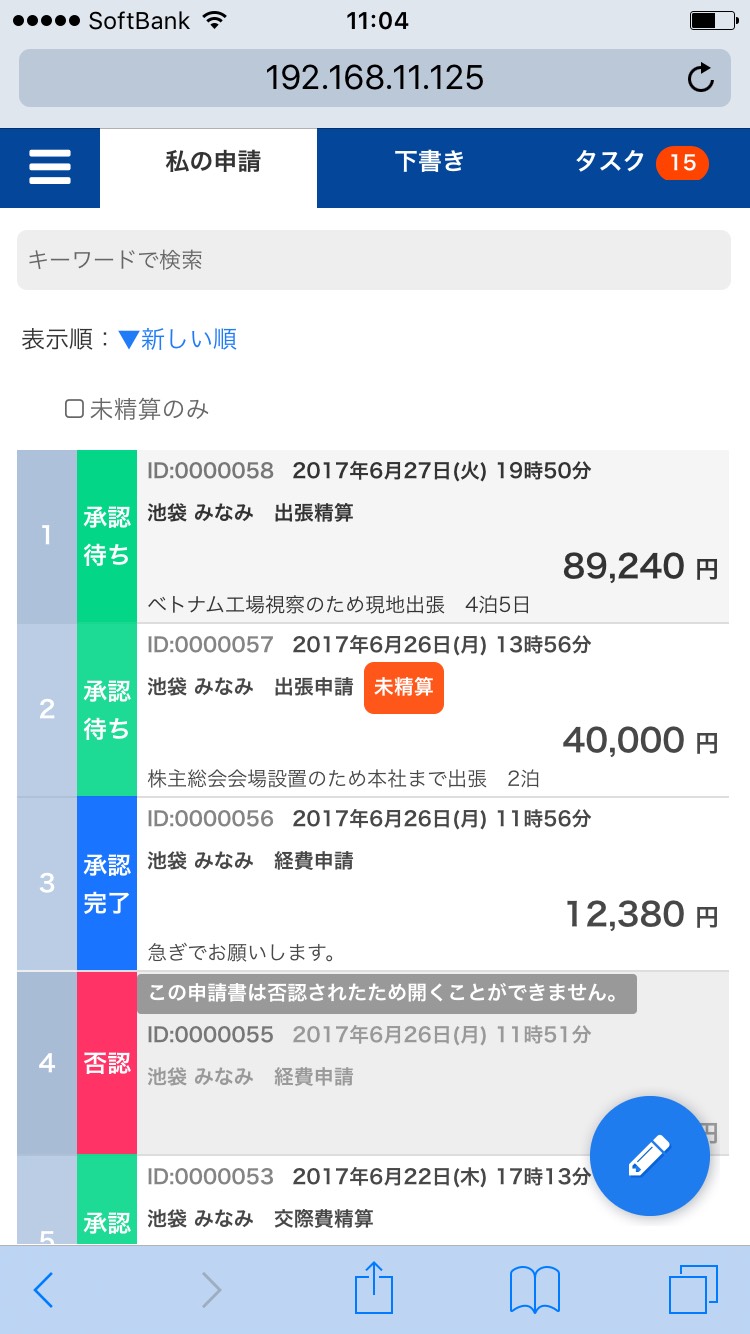This screenshot has width=750, height=1334.
Task: Enable the 未精算のみ checkbox
Action: point(74,409)
